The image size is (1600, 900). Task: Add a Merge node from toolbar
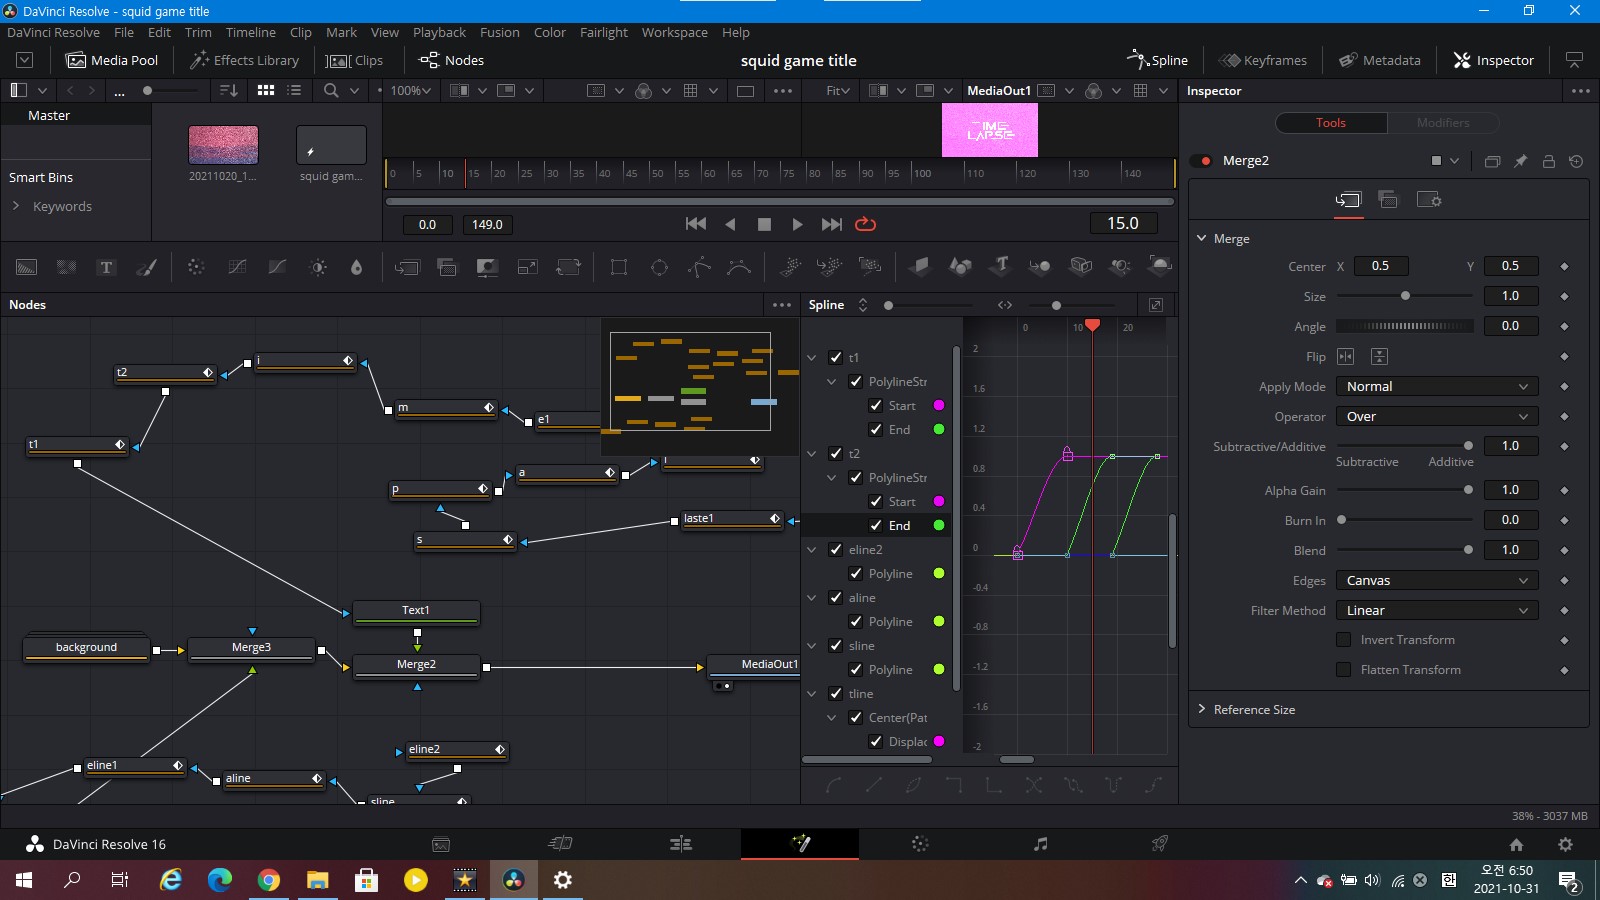pyautogui.click(x=407, y=267)
